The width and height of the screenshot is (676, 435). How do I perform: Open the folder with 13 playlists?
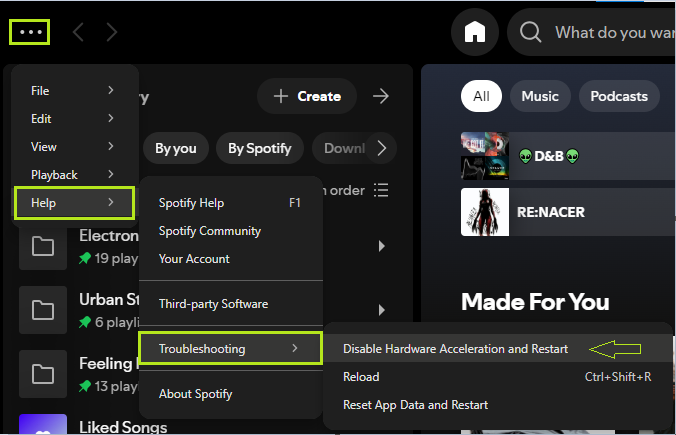[78, 374]
